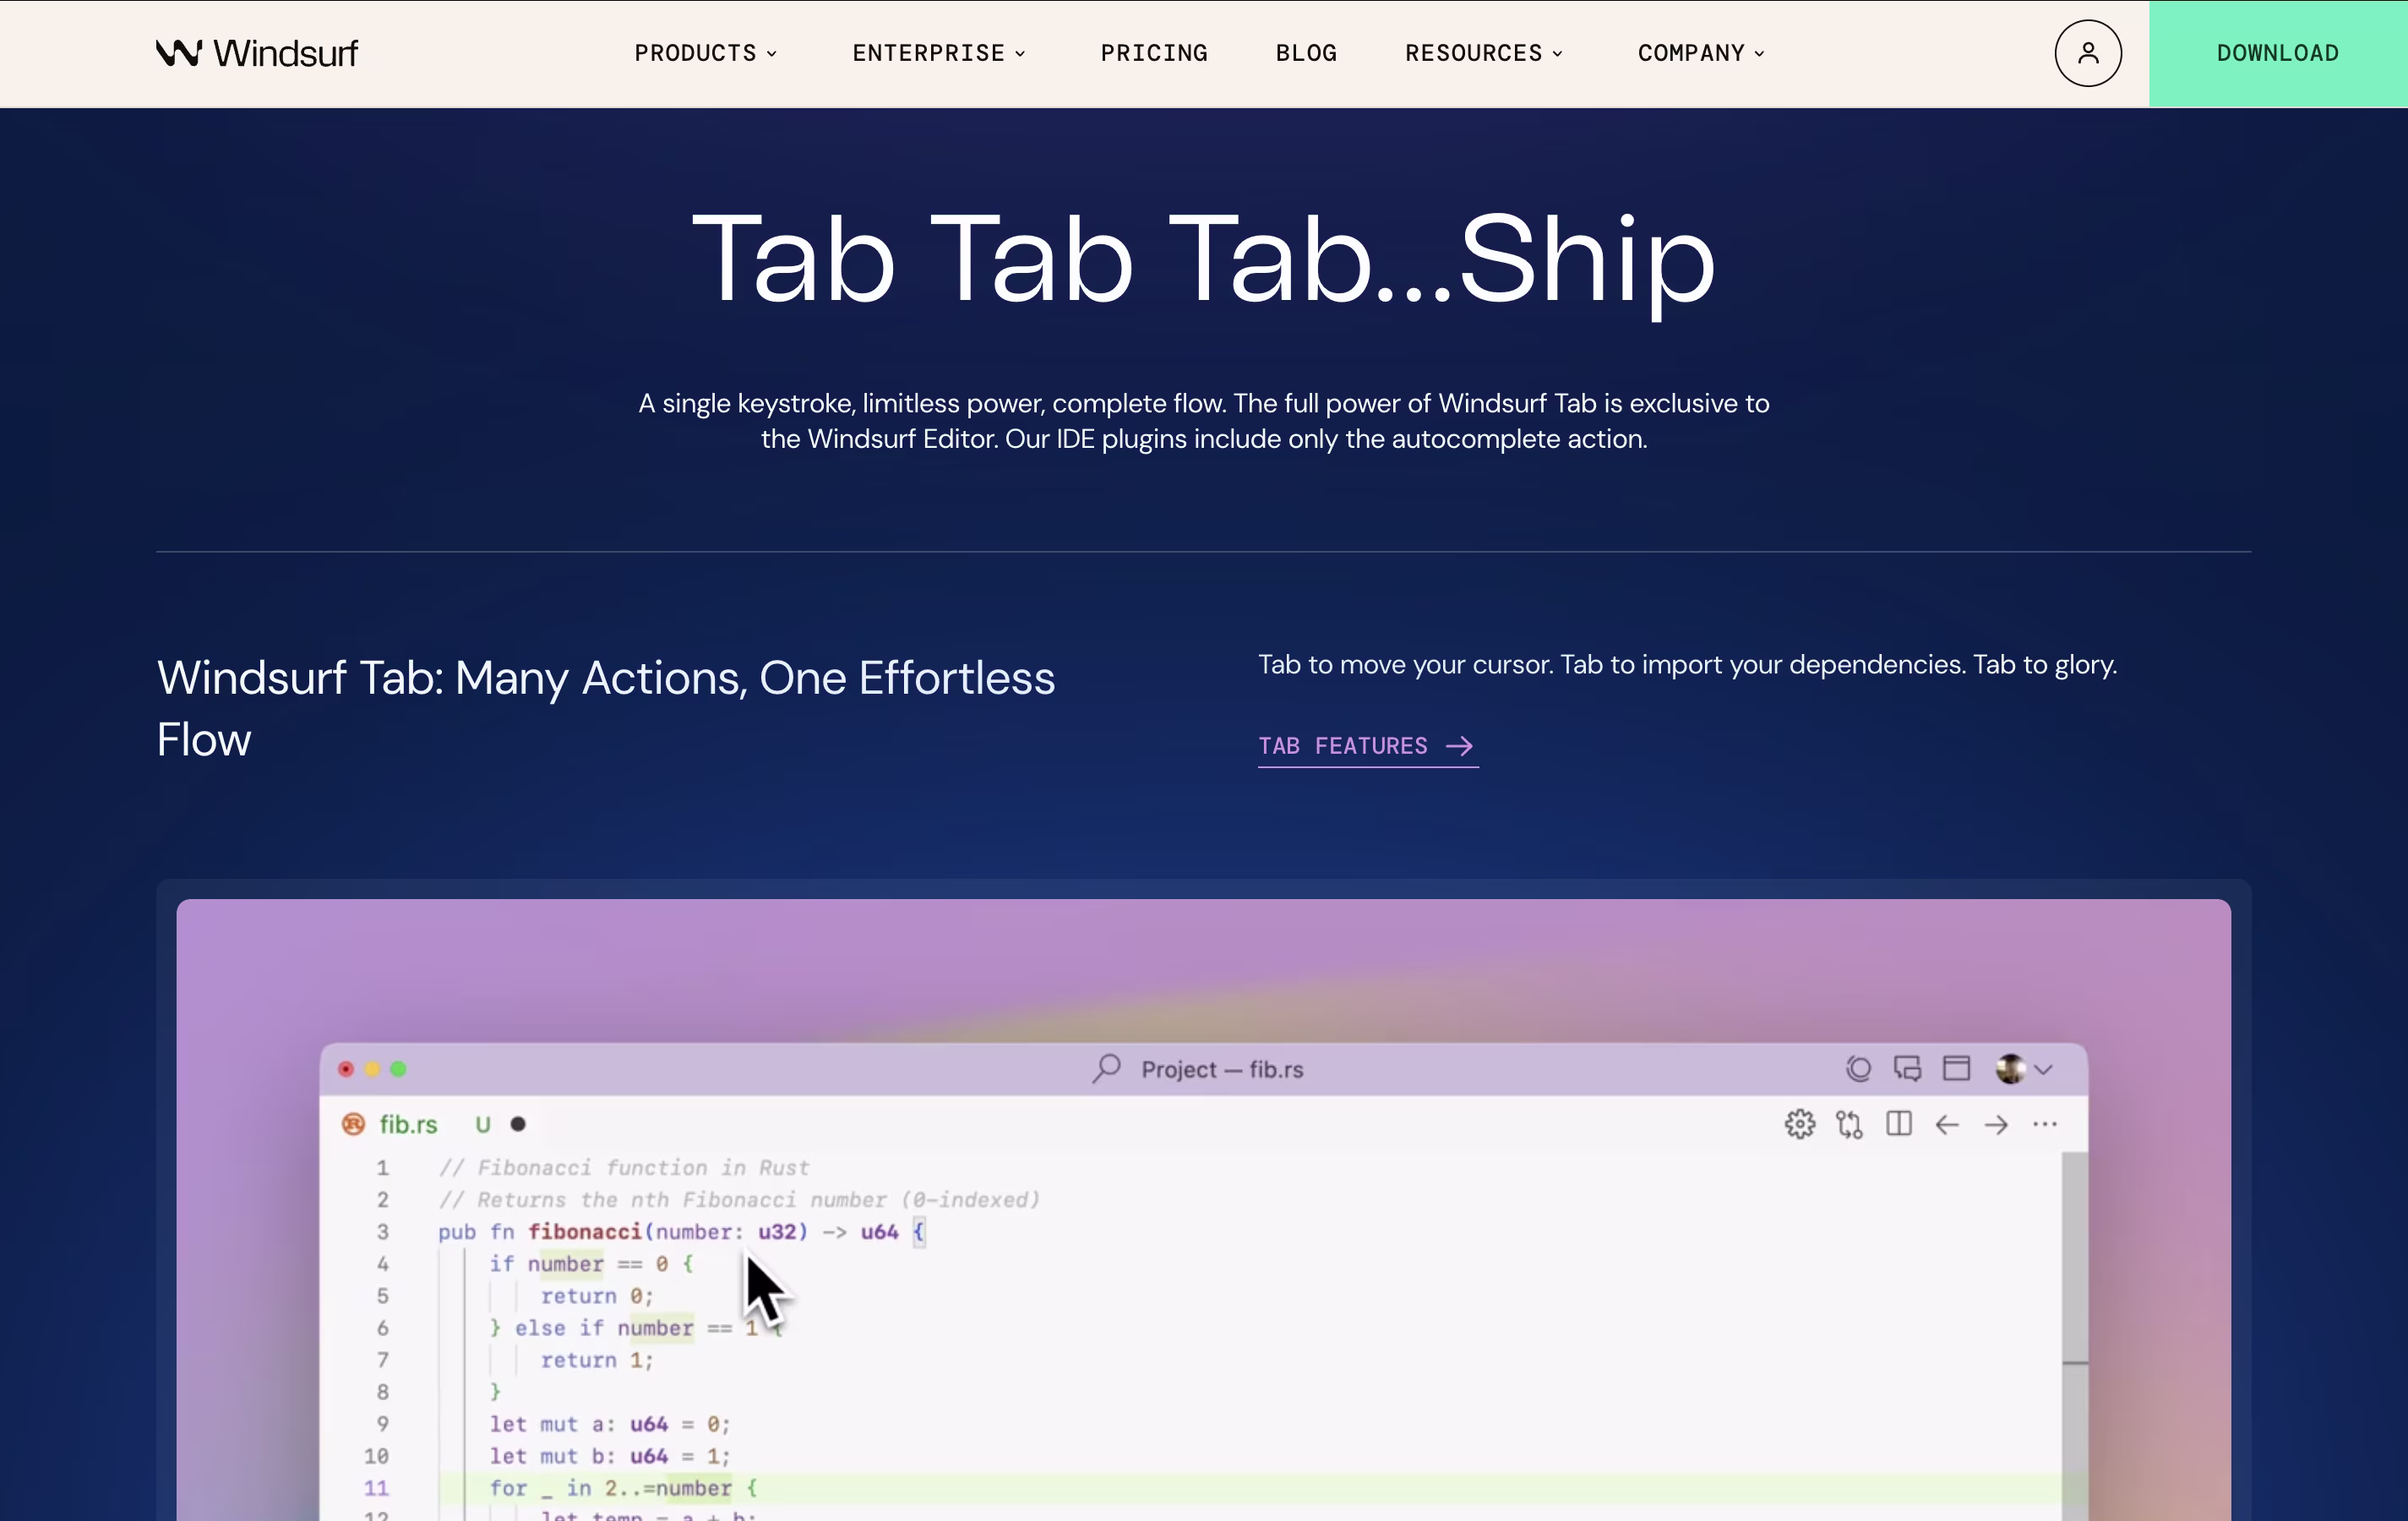This screenshot has height=1521, width=2408.
Task: Click the U git status on fib.rs tab
Action: point(483,1124)
